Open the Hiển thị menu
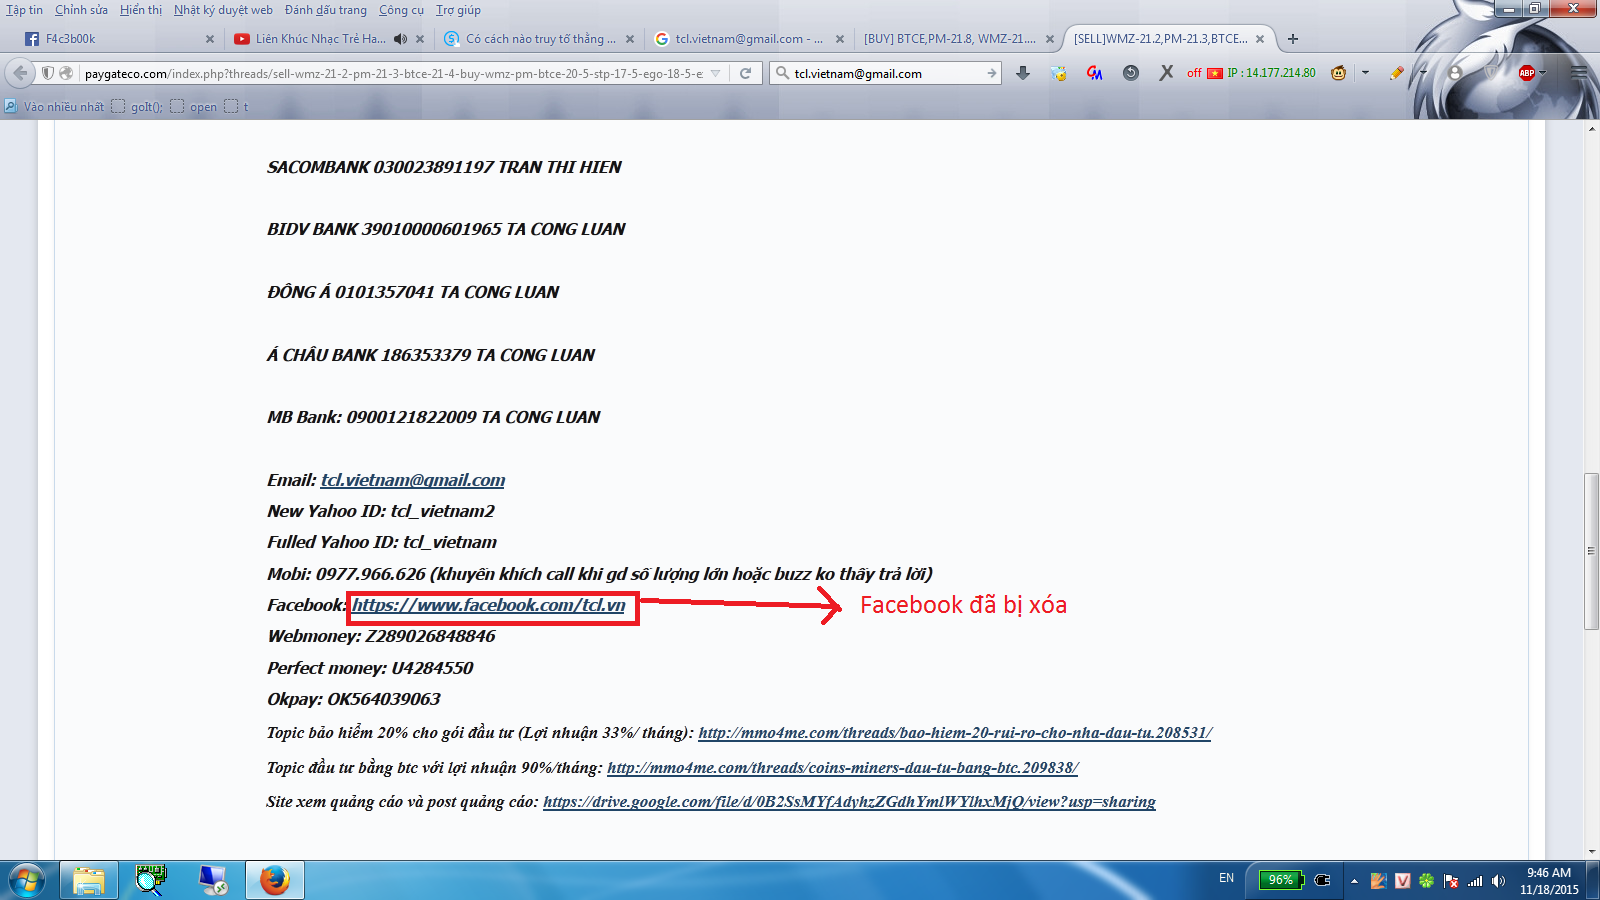 pos(141,10)
